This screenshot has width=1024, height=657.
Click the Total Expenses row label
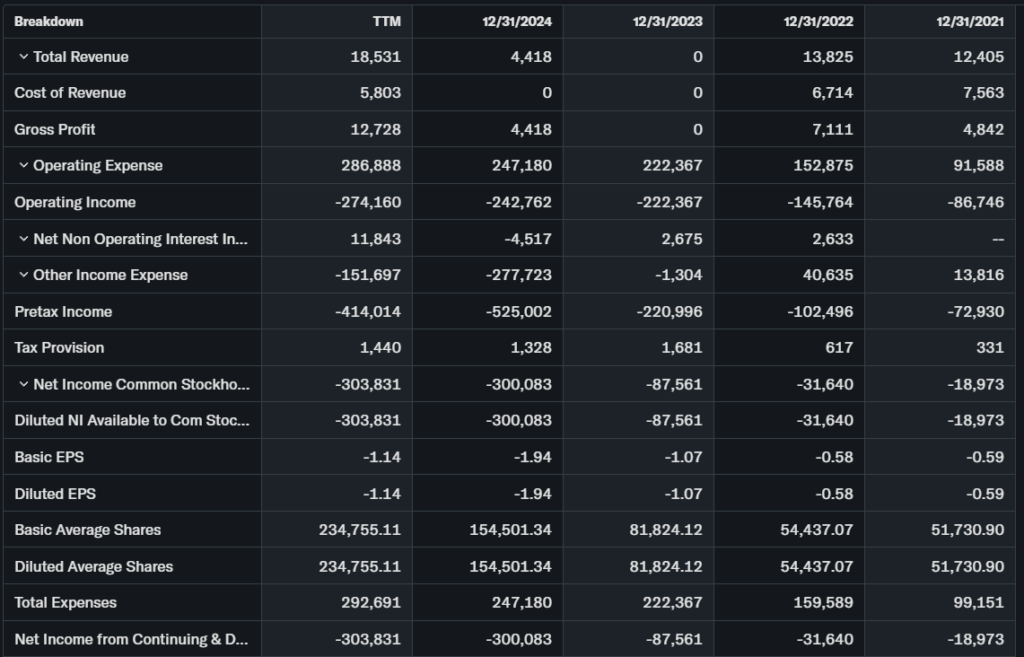[65, 603]
